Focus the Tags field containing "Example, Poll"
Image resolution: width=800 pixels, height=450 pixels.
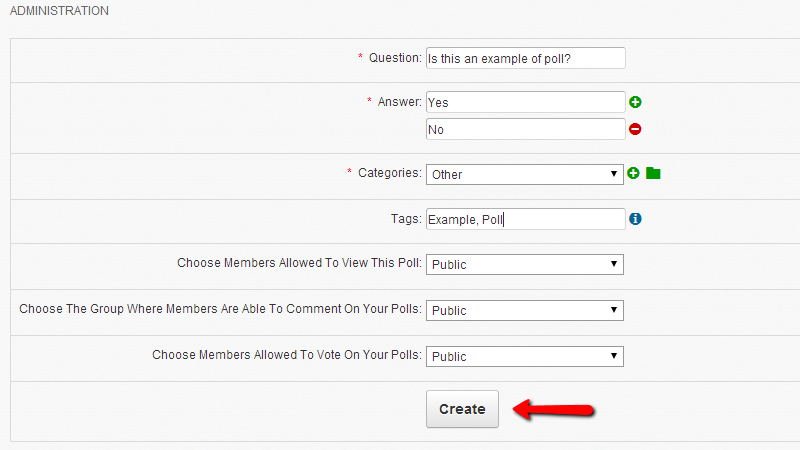pos(525,219)
